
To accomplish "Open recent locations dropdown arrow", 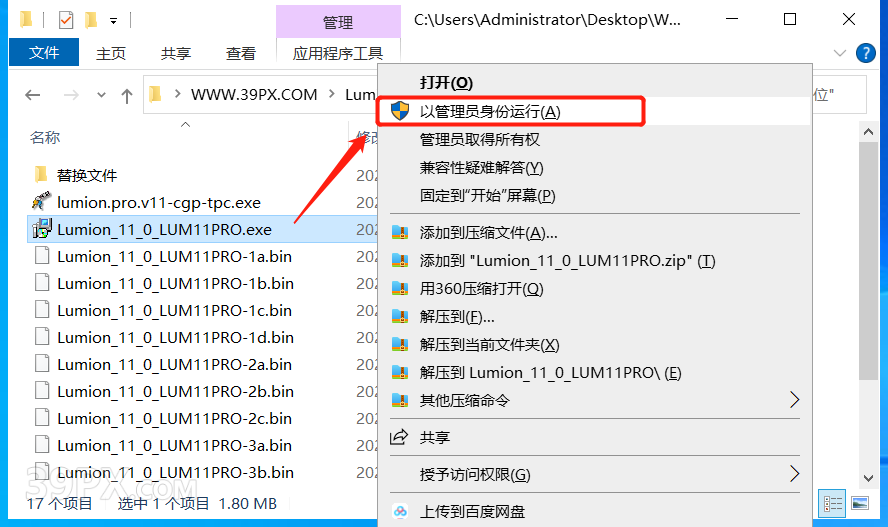I will point(101,95).
